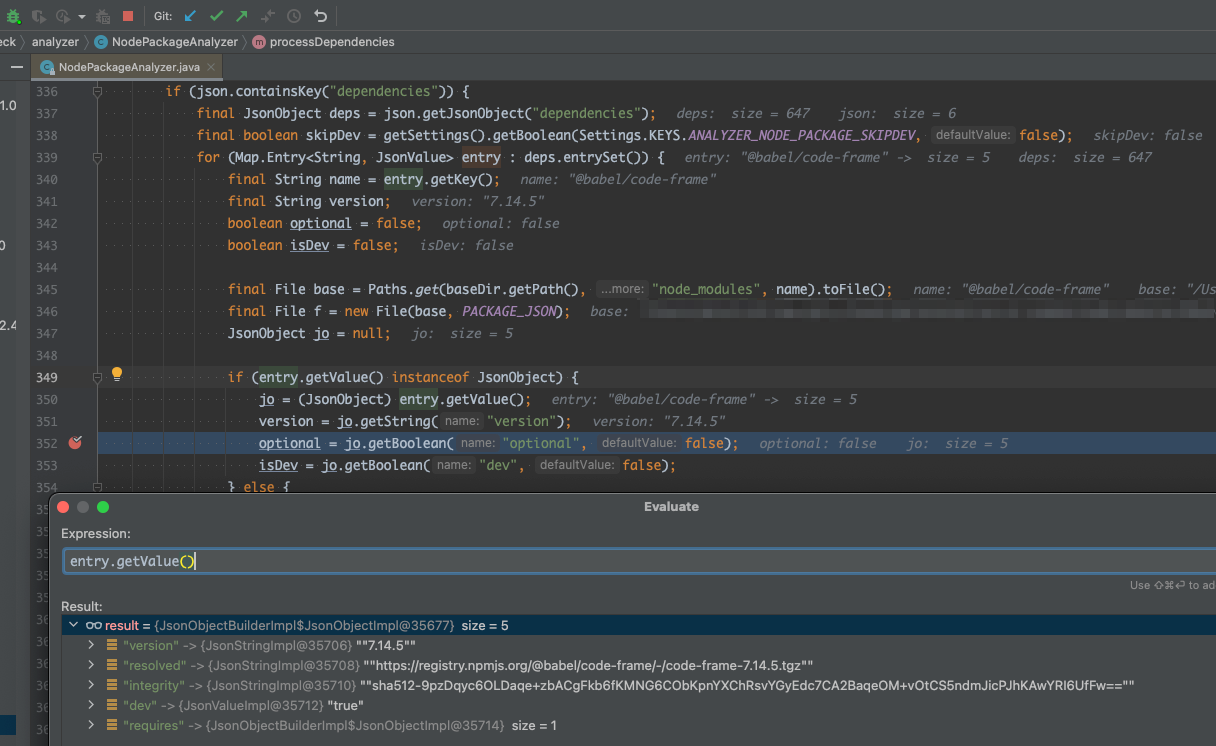
Task: Update project with the blue down-arrow Git icon
Action: (x=190, y=15)
